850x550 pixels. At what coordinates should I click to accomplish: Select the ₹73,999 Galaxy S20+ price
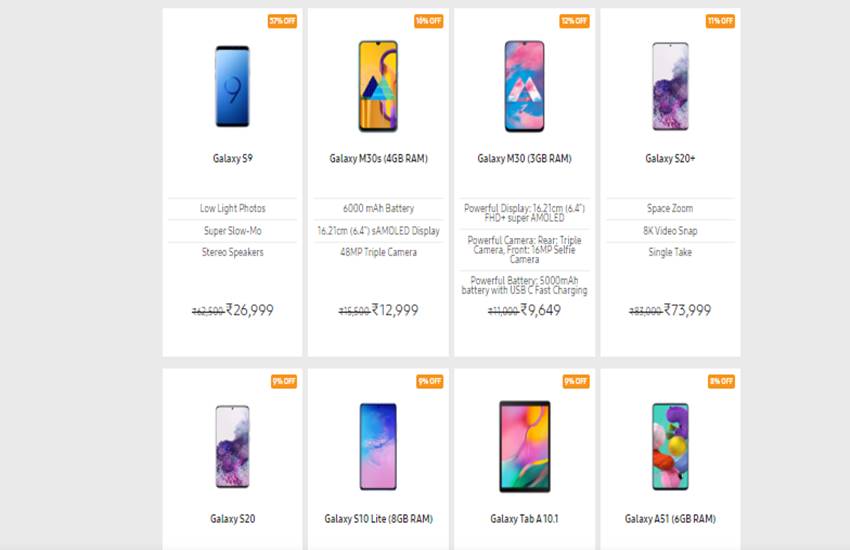click(x=687, y=310)
